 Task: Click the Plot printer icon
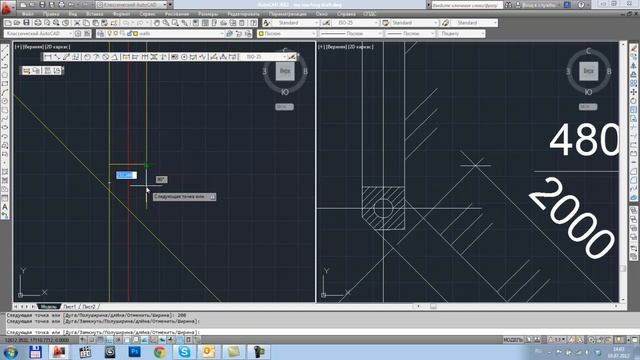tap(38, 23)
